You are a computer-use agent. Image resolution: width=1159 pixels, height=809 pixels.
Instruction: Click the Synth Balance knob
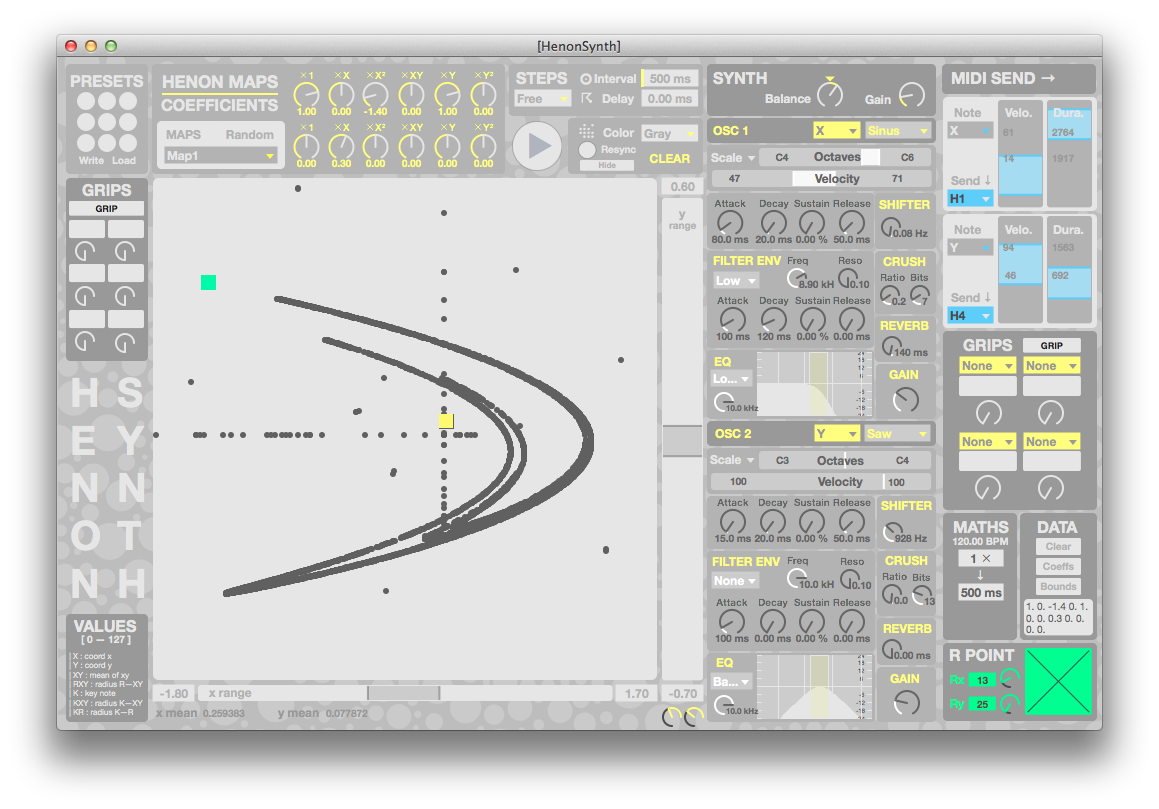point(830,95)
